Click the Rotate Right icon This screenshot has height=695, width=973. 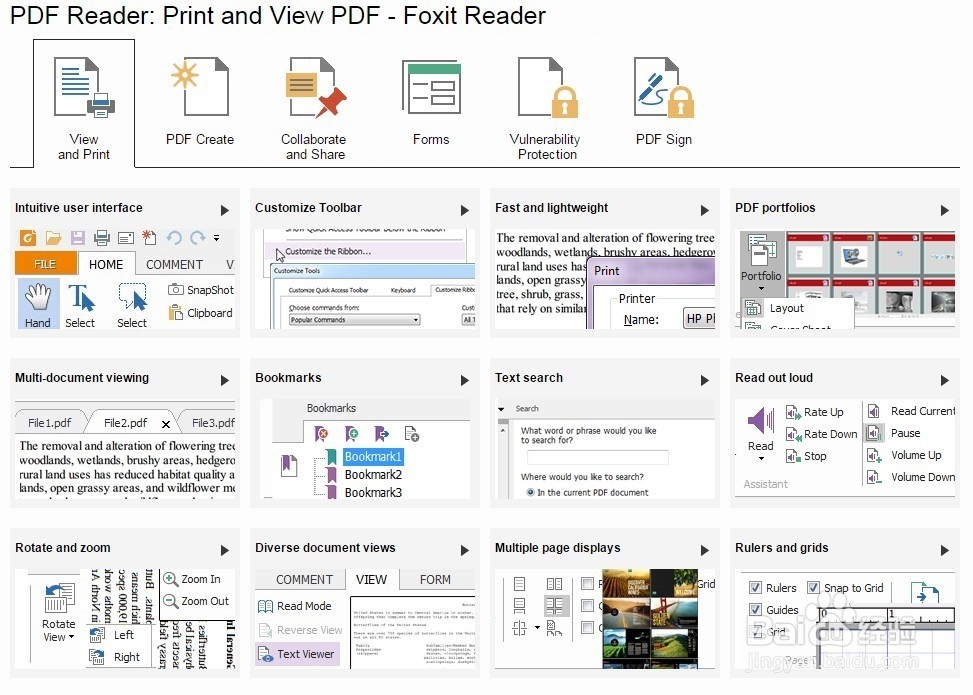coord(97,657)
